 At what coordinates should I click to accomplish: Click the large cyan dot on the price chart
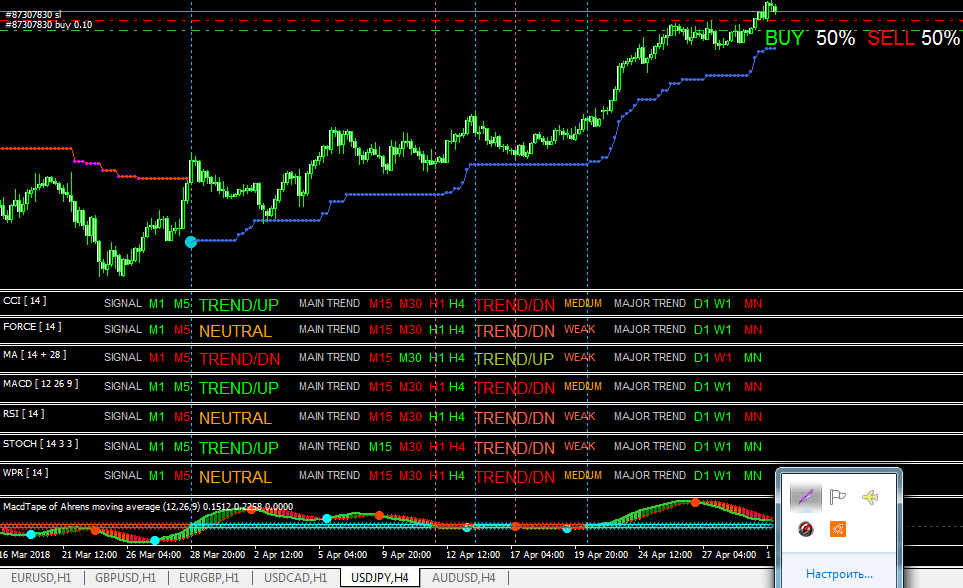[x=191, y=242]
